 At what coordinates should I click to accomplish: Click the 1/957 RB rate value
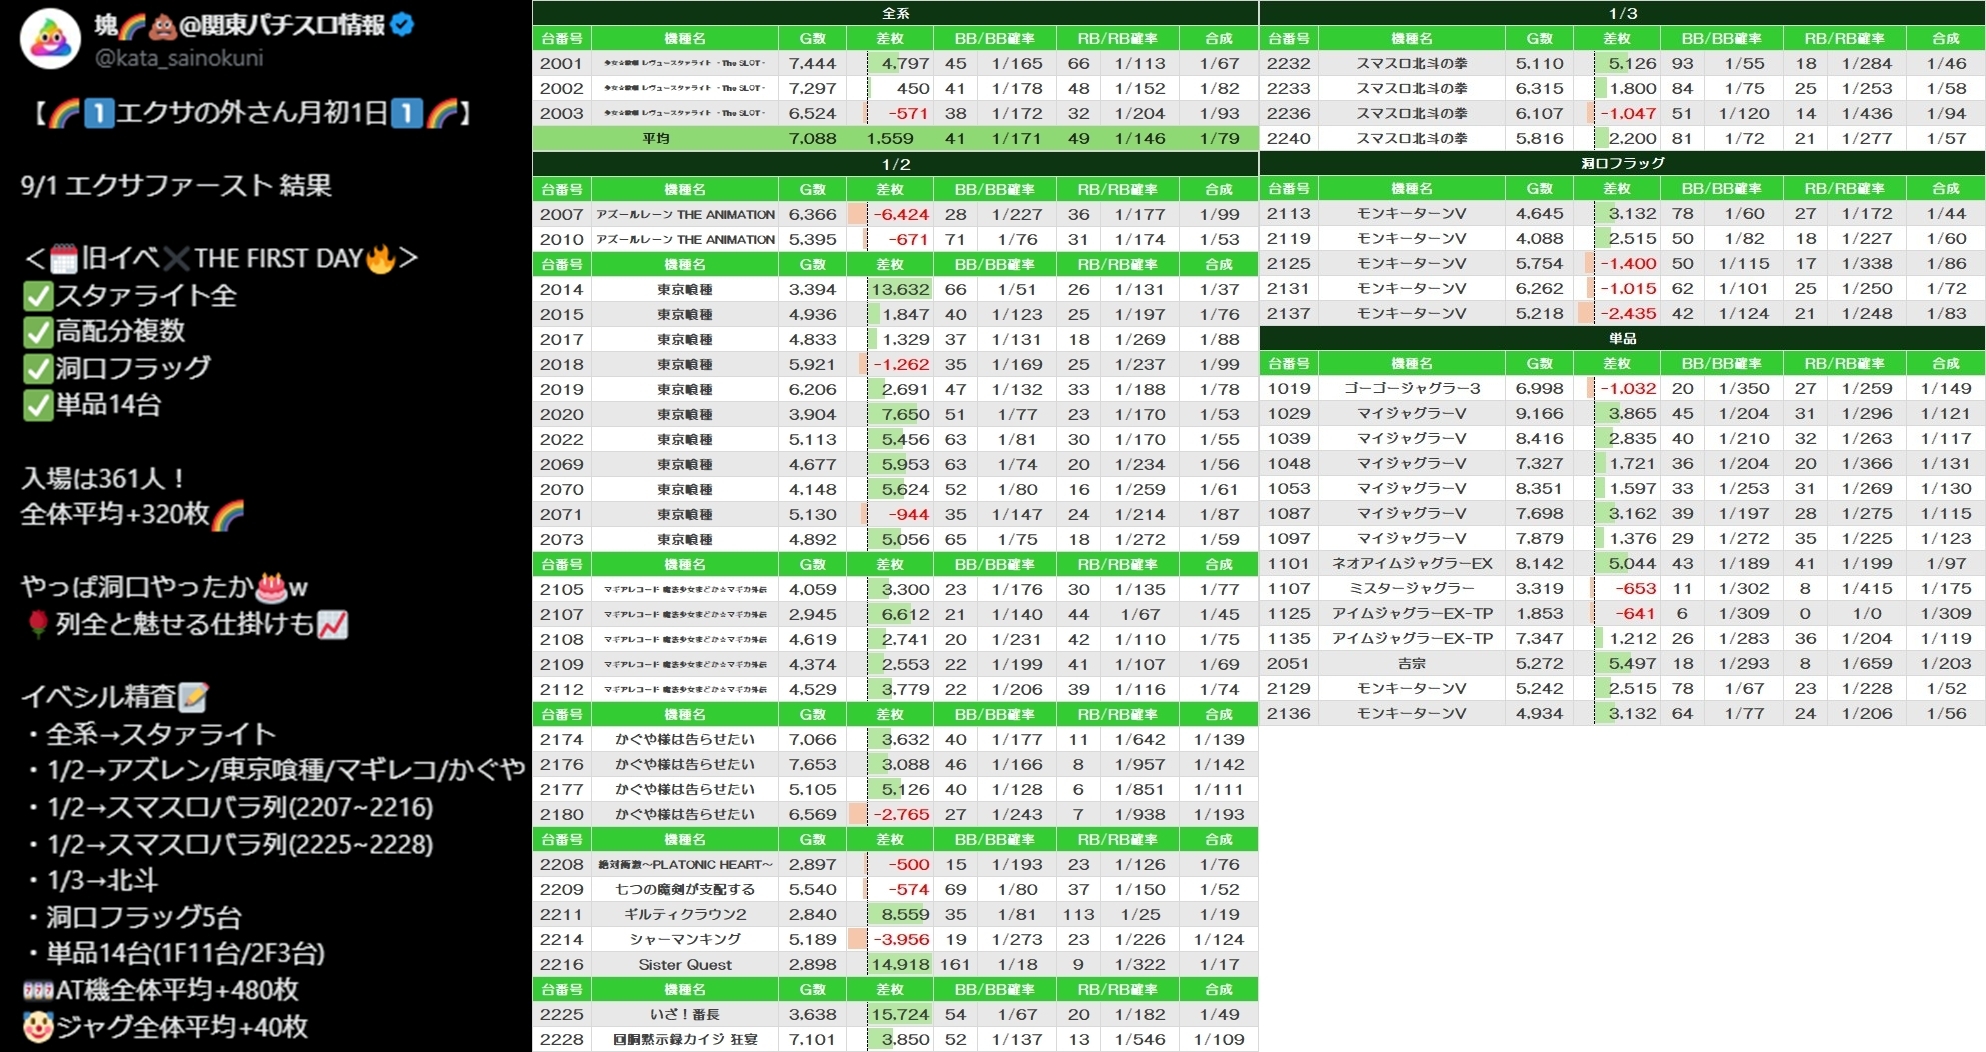(1140, 764)
